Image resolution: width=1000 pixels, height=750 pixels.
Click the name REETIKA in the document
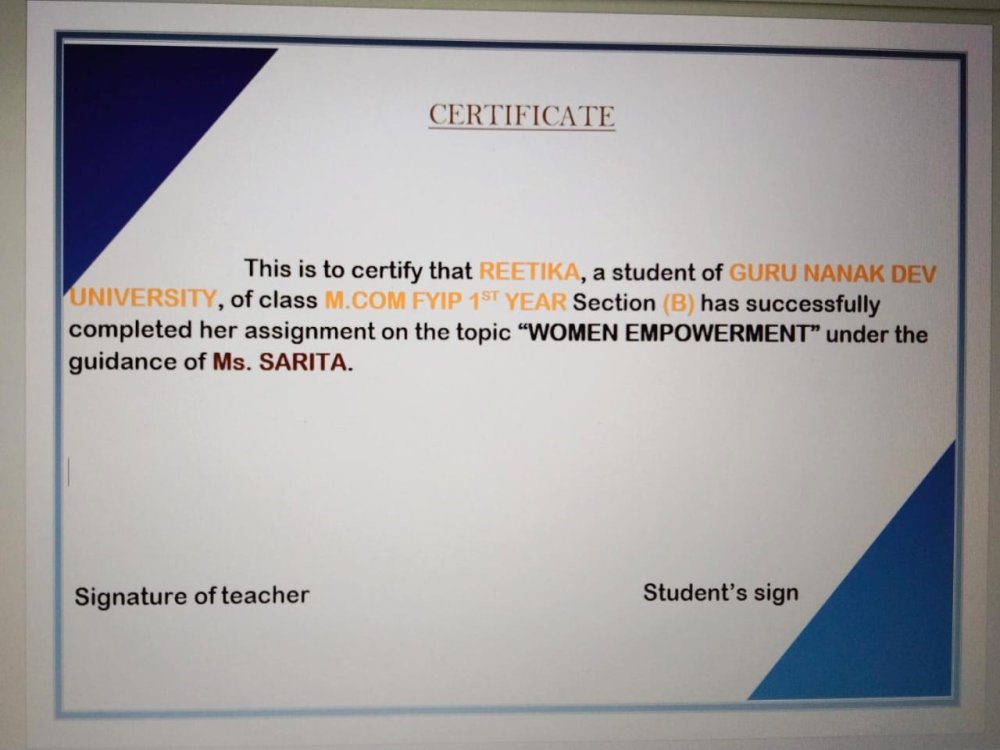(529, 272)
